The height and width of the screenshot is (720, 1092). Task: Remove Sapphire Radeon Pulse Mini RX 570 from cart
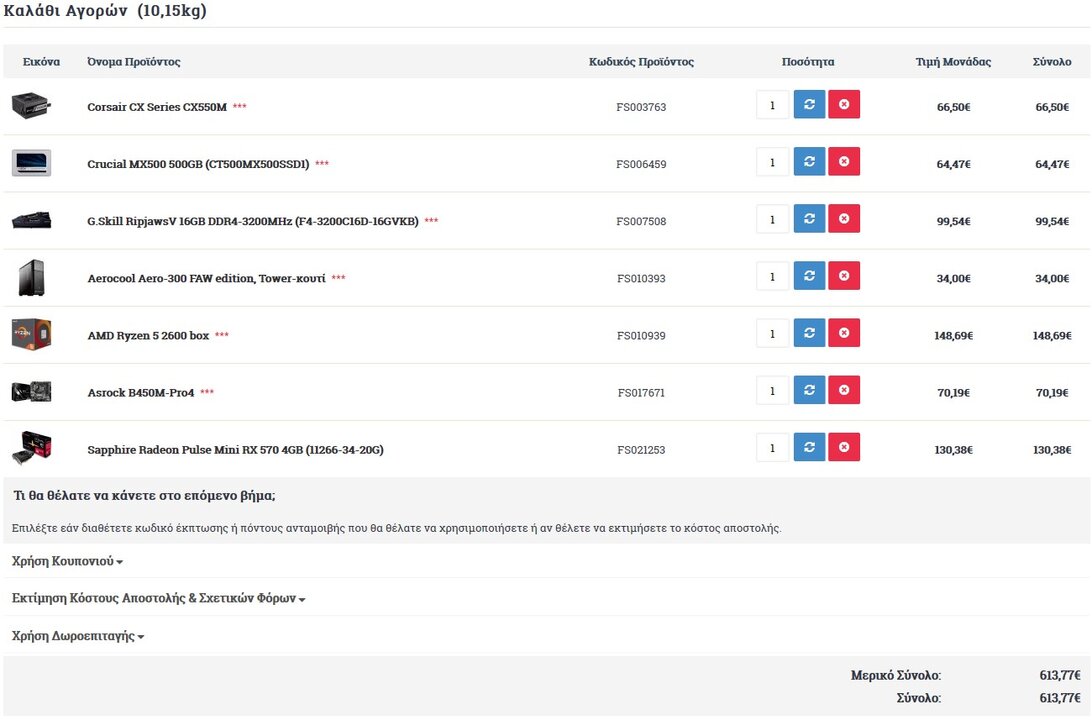[x=844, y=447]
